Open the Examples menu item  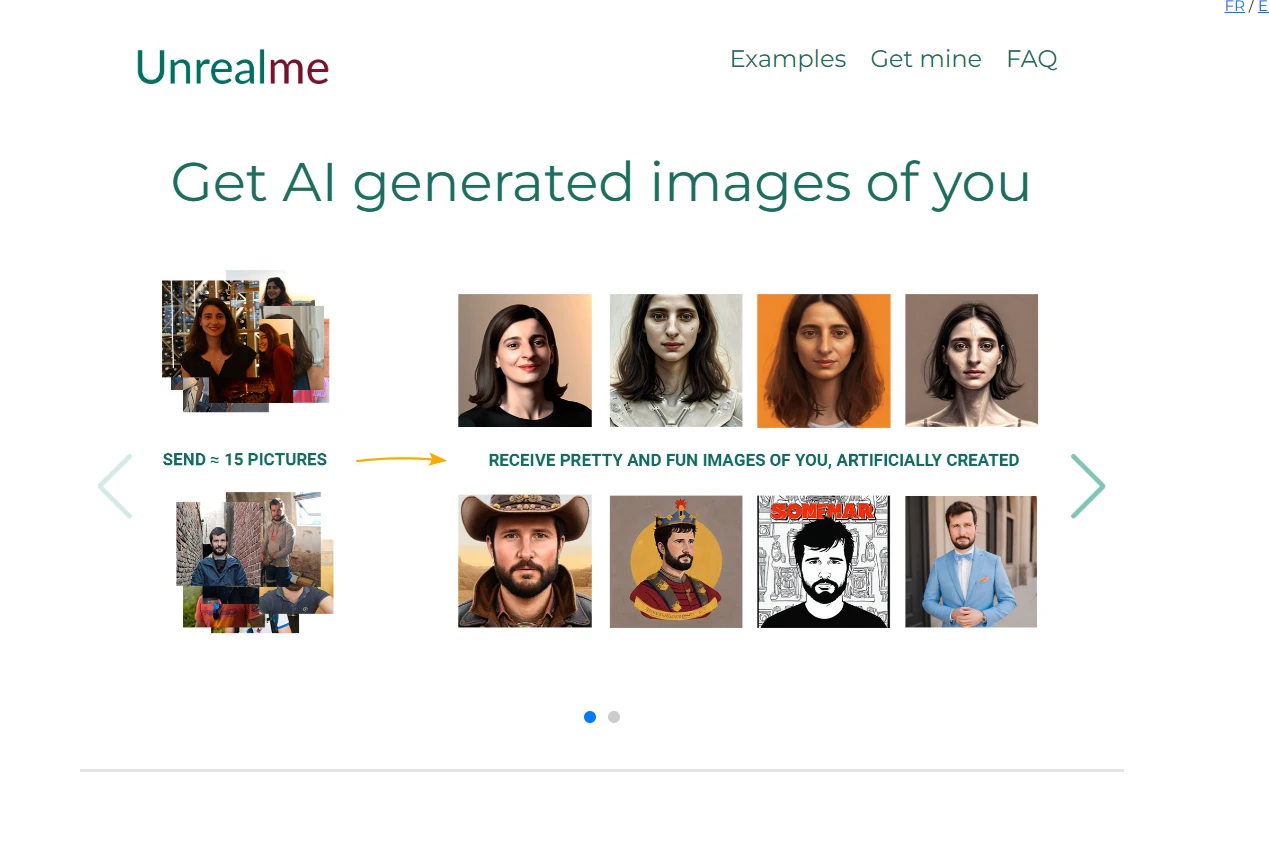(787, 59)
